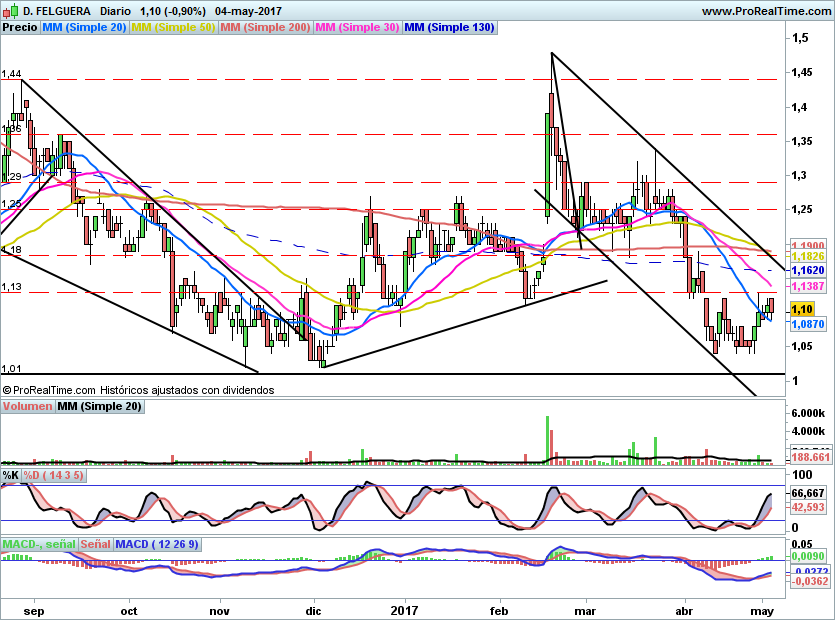Select the MM (Simple 20) price label
This screenshot has height=620, width=835.
84,28
